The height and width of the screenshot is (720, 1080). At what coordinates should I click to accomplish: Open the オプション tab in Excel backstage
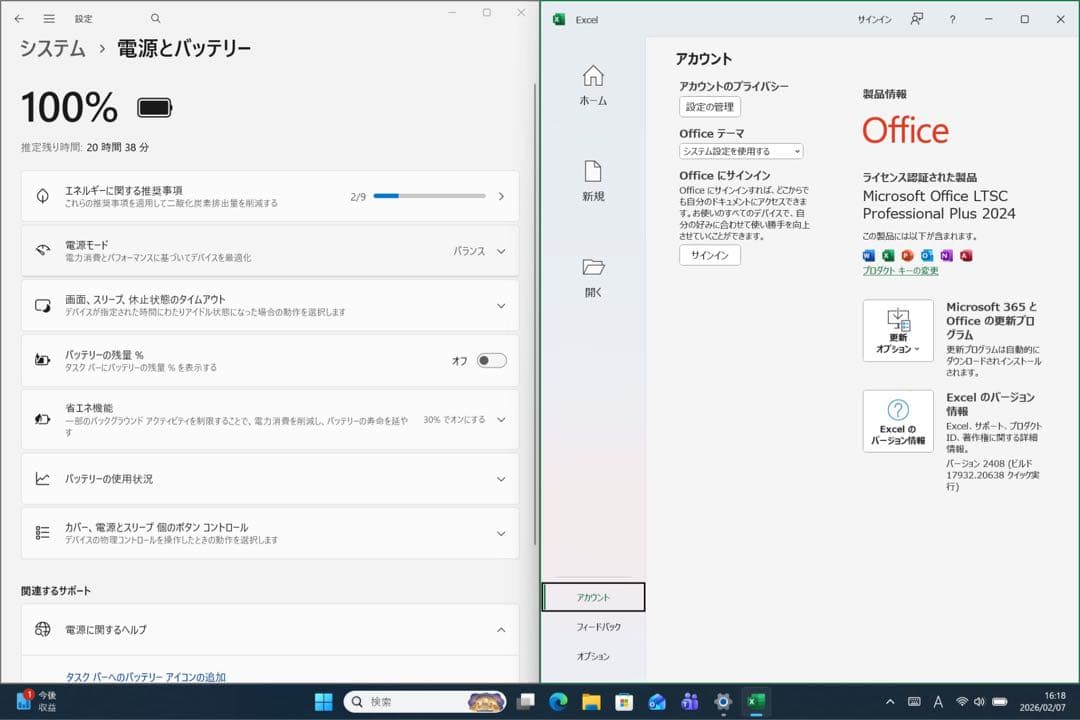(592, 656)
